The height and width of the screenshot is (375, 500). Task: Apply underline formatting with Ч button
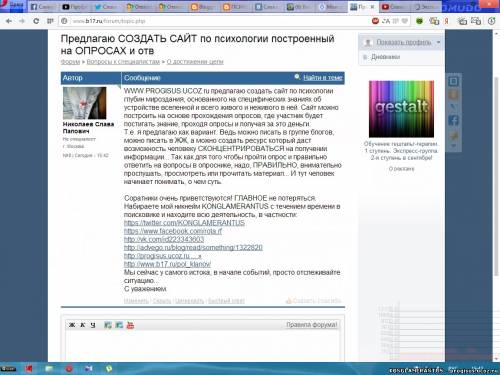click(93, 325)
